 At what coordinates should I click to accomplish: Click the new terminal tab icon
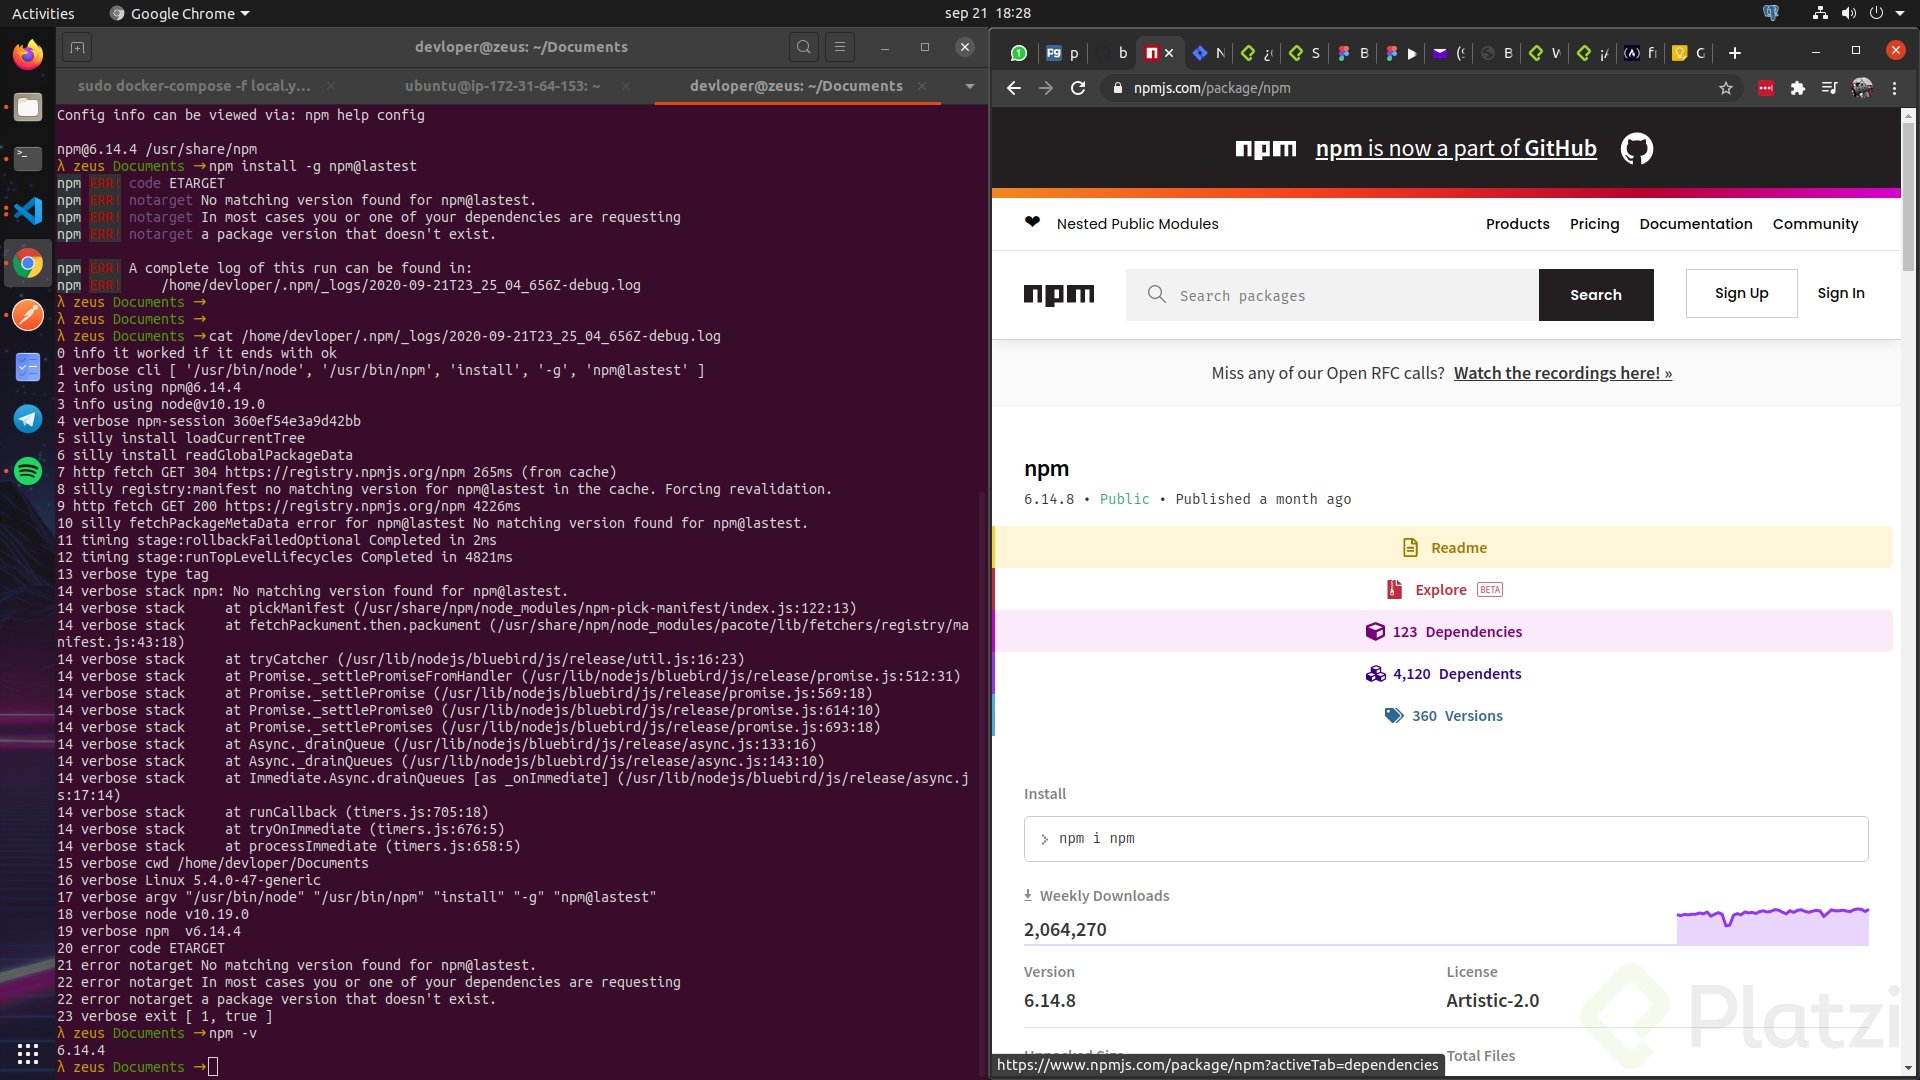pos(77,47)
